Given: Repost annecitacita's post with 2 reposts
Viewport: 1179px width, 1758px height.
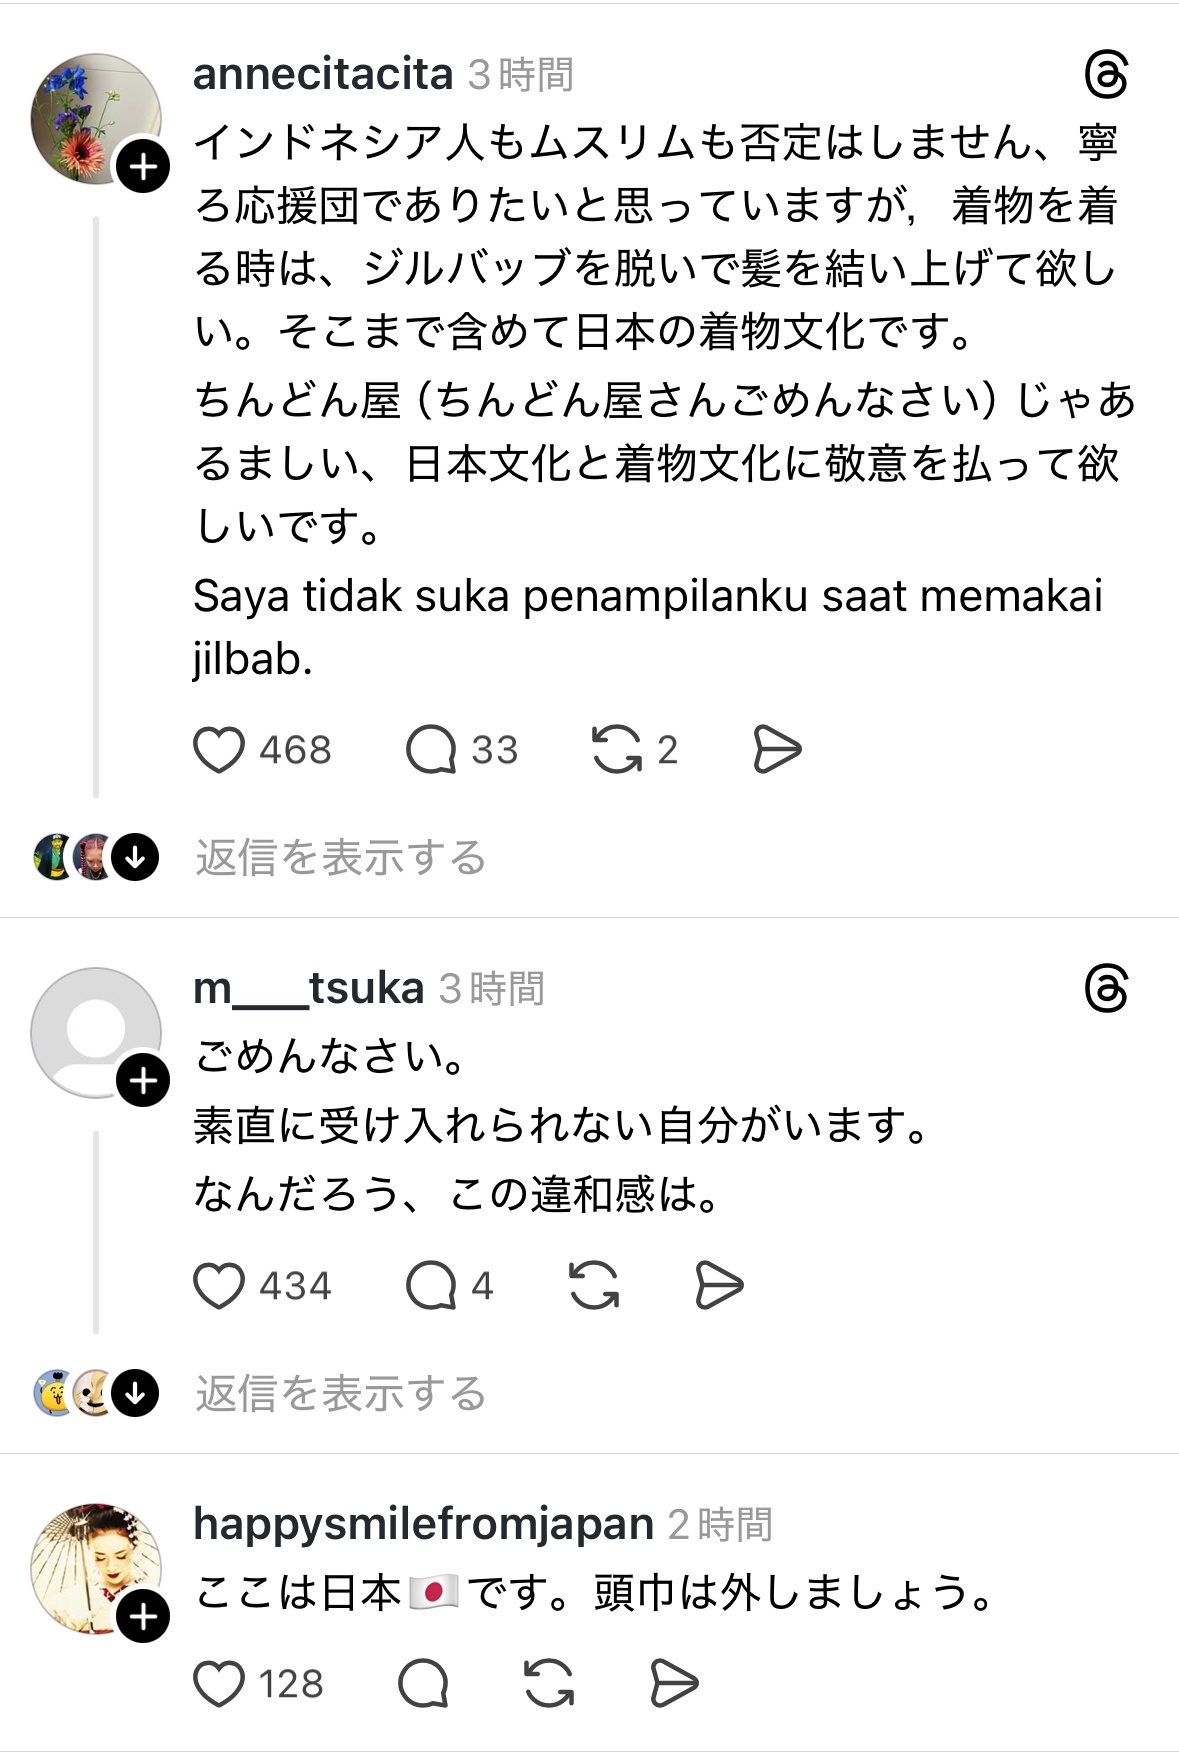Looking at the screenshot, I should point(617,750).
